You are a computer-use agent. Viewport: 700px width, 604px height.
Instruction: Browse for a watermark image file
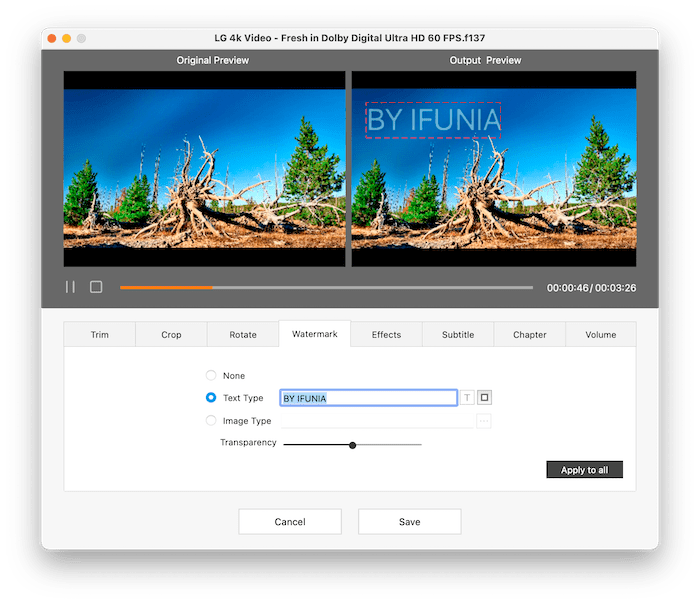click(x=484, y=421)
